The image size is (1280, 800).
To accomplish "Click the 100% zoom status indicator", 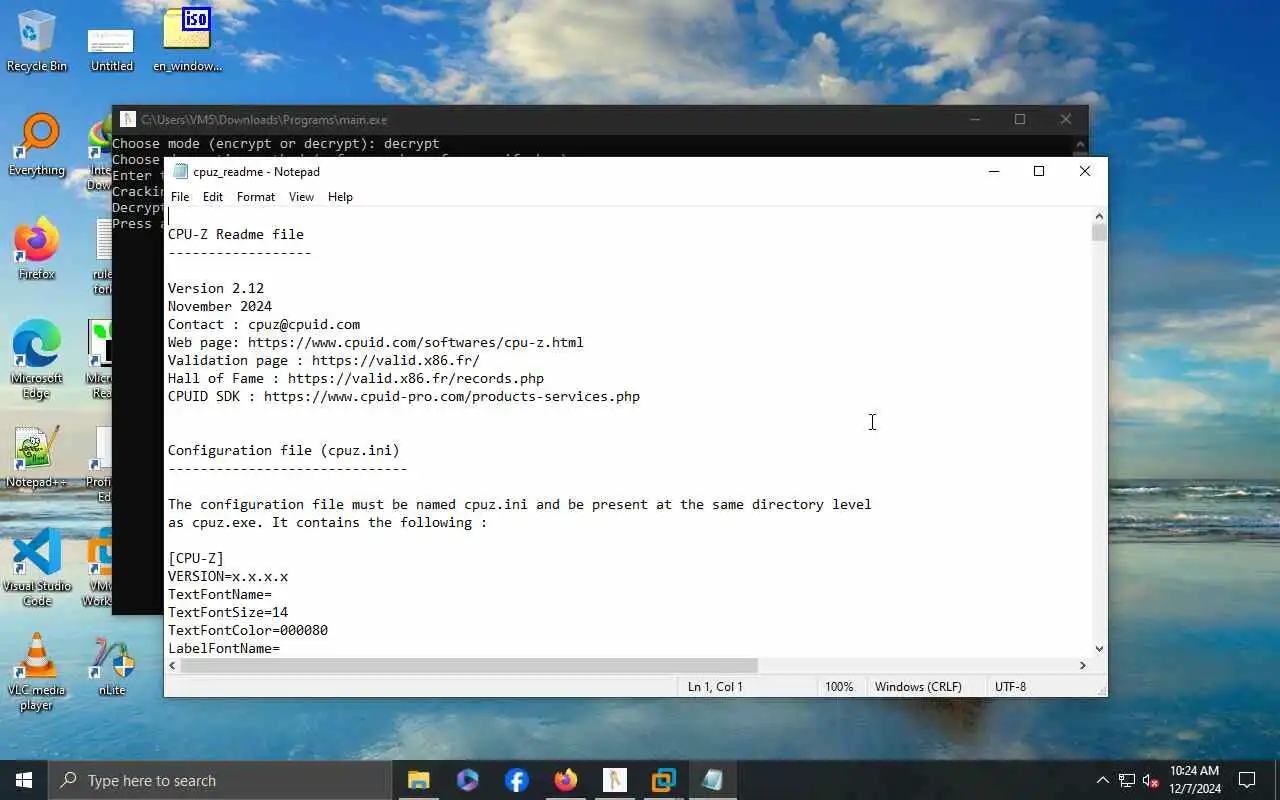I will [x=839, y=687].
